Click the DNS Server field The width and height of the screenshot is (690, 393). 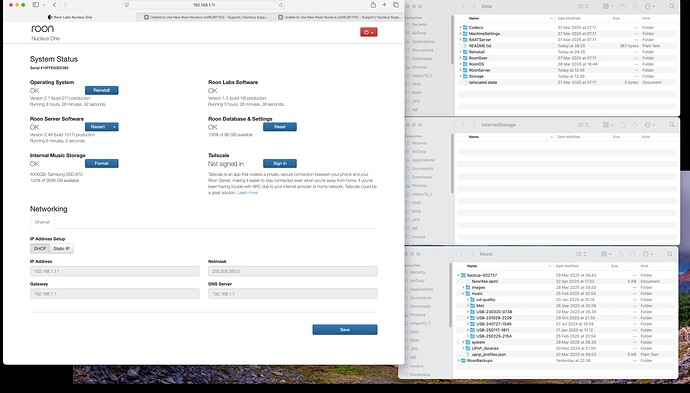click(293, 294)
